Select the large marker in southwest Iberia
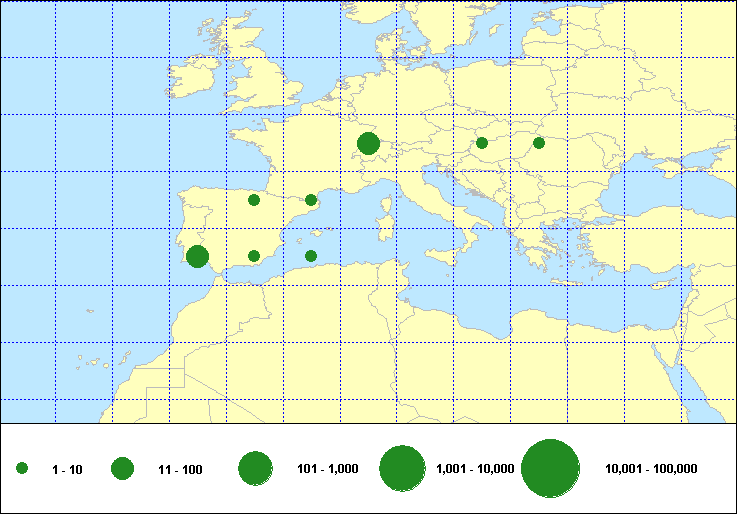 [x=197, y=257]
